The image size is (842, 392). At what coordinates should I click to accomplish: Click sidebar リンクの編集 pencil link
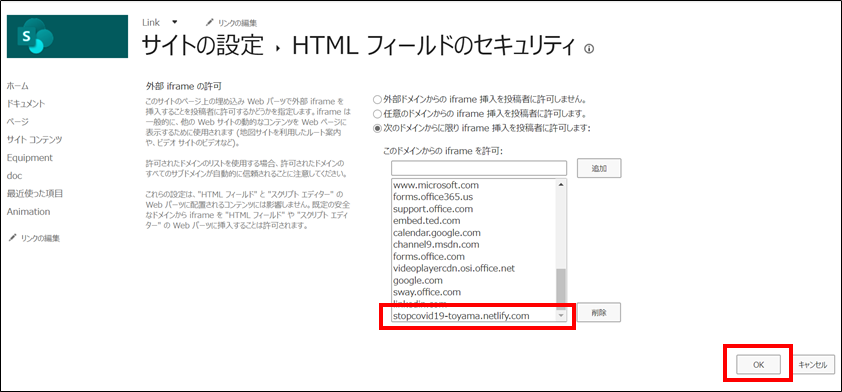pos(34,238)
